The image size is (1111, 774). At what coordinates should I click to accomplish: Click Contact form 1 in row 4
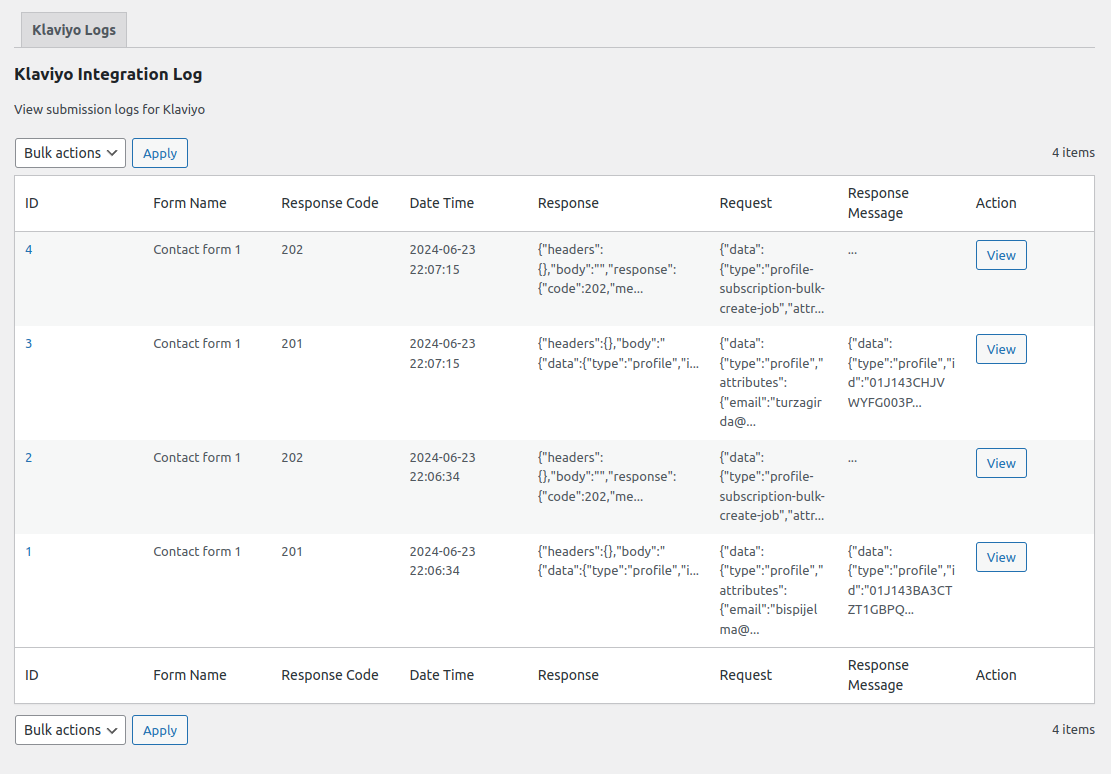[x=197, y=249]
